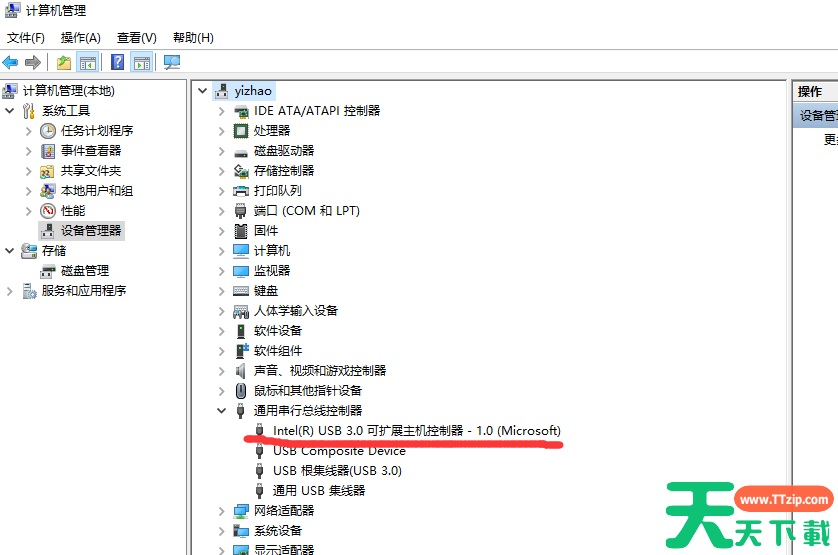838x555 pixels.
Task: Click the Local Users and Groups icon
Action: pos(48,191)
